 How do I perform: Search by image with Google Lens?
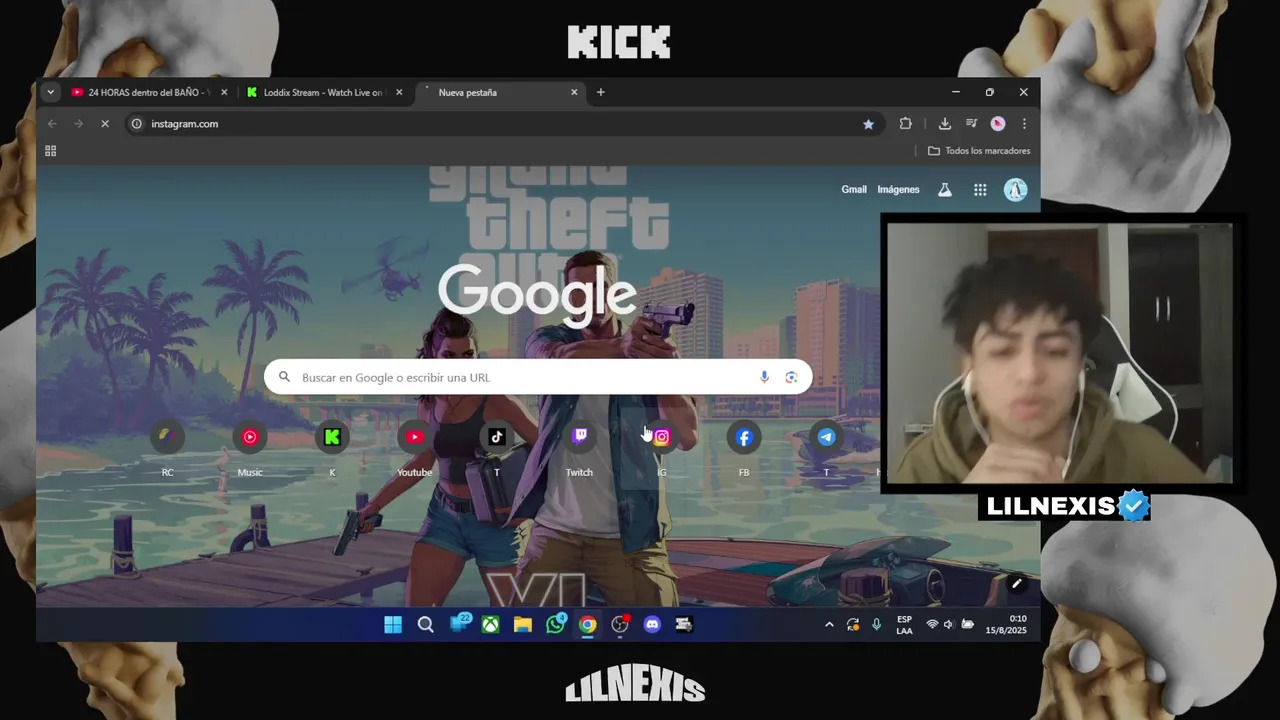click(791, 377)
